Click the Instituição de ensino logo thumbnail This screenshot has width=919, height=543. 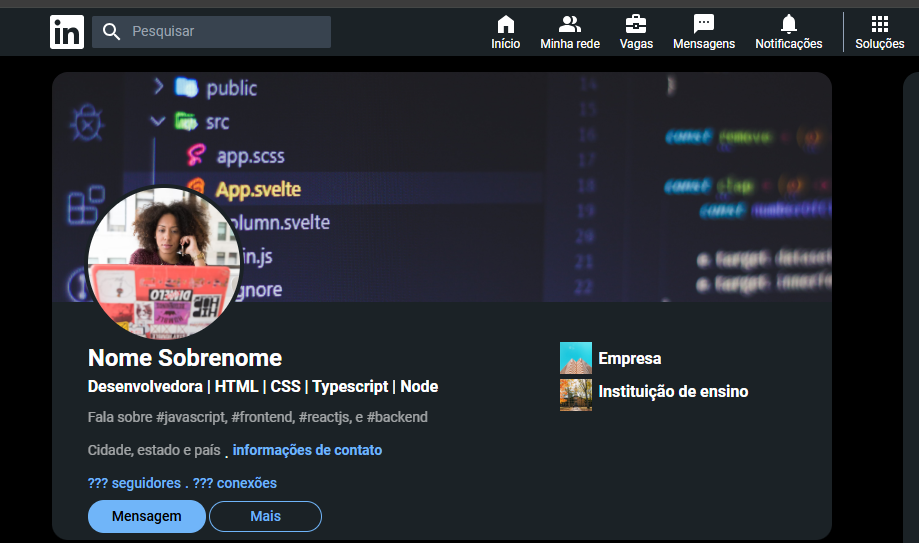(x=576, y=394)
